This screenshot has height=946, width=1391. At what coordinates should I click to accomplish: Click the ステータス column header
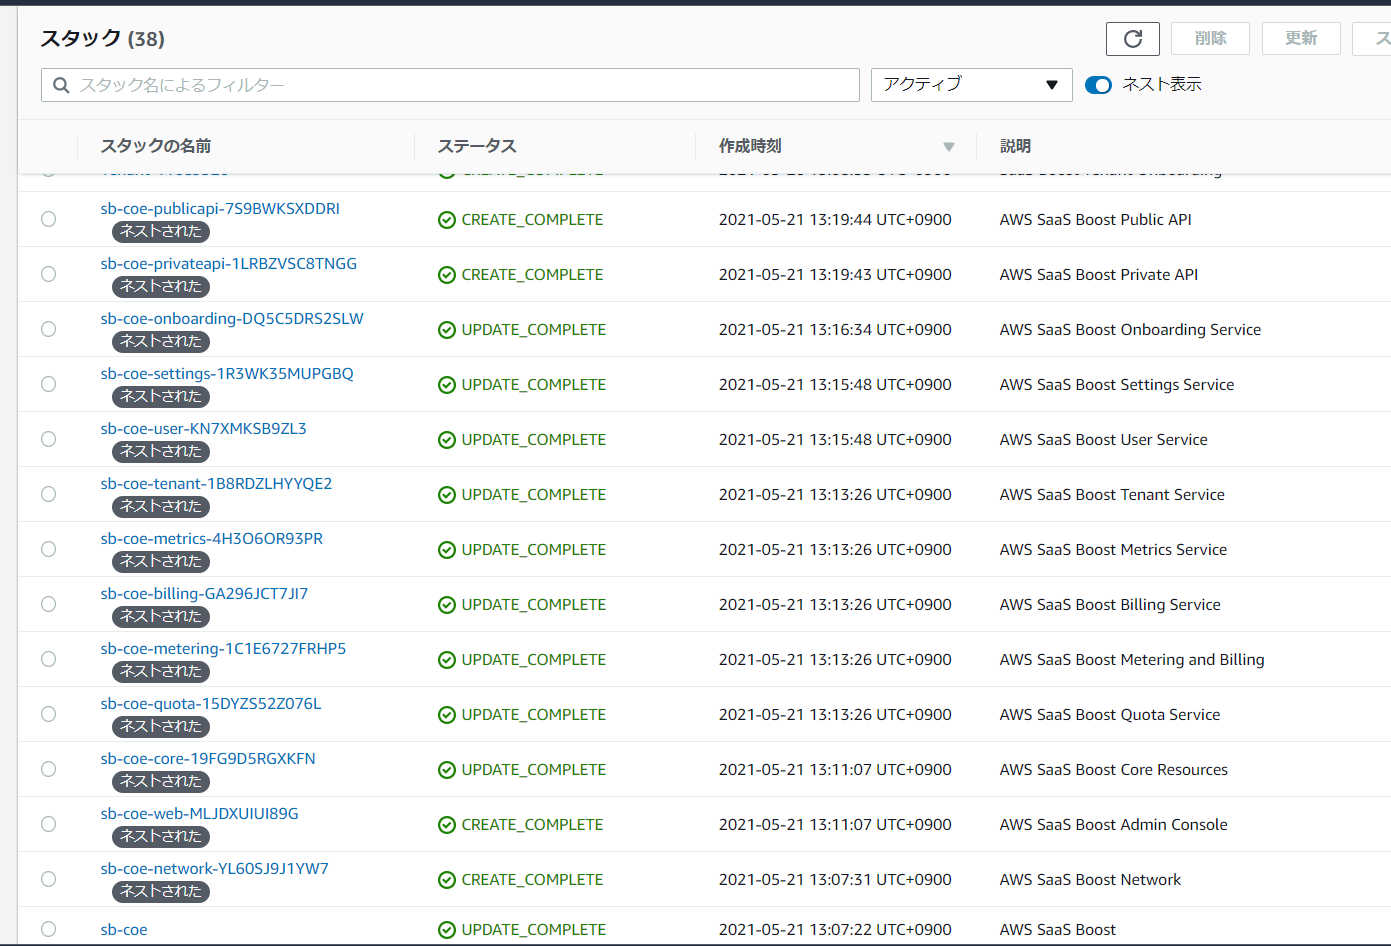tap(477, 146)
